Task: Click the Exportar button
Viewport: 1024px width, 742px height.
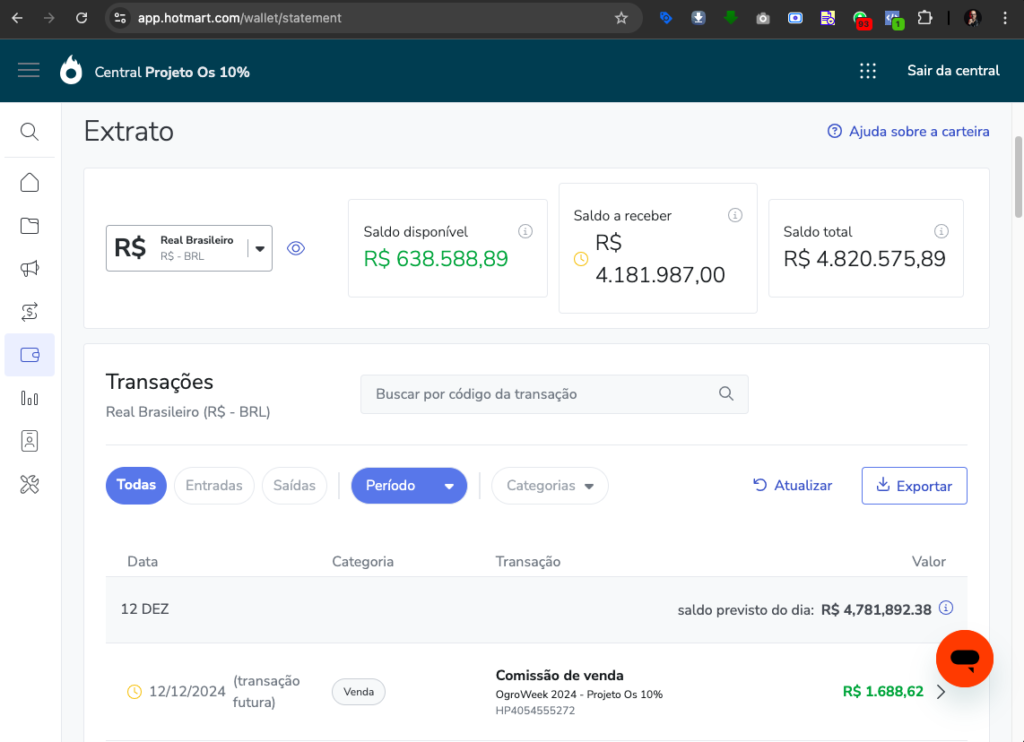Action: [x=914, y=485]
